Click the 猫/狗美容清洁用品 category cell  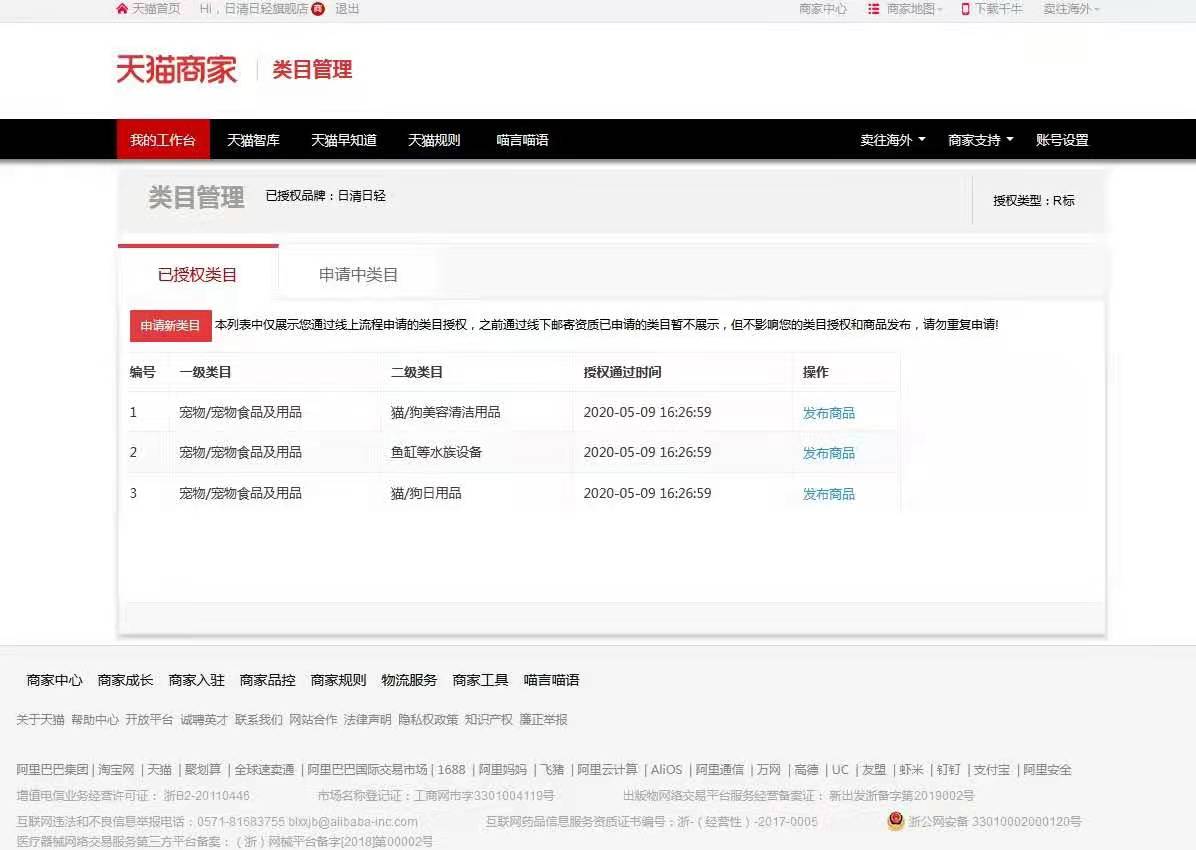pyautogui.click(x=445, y=412)
